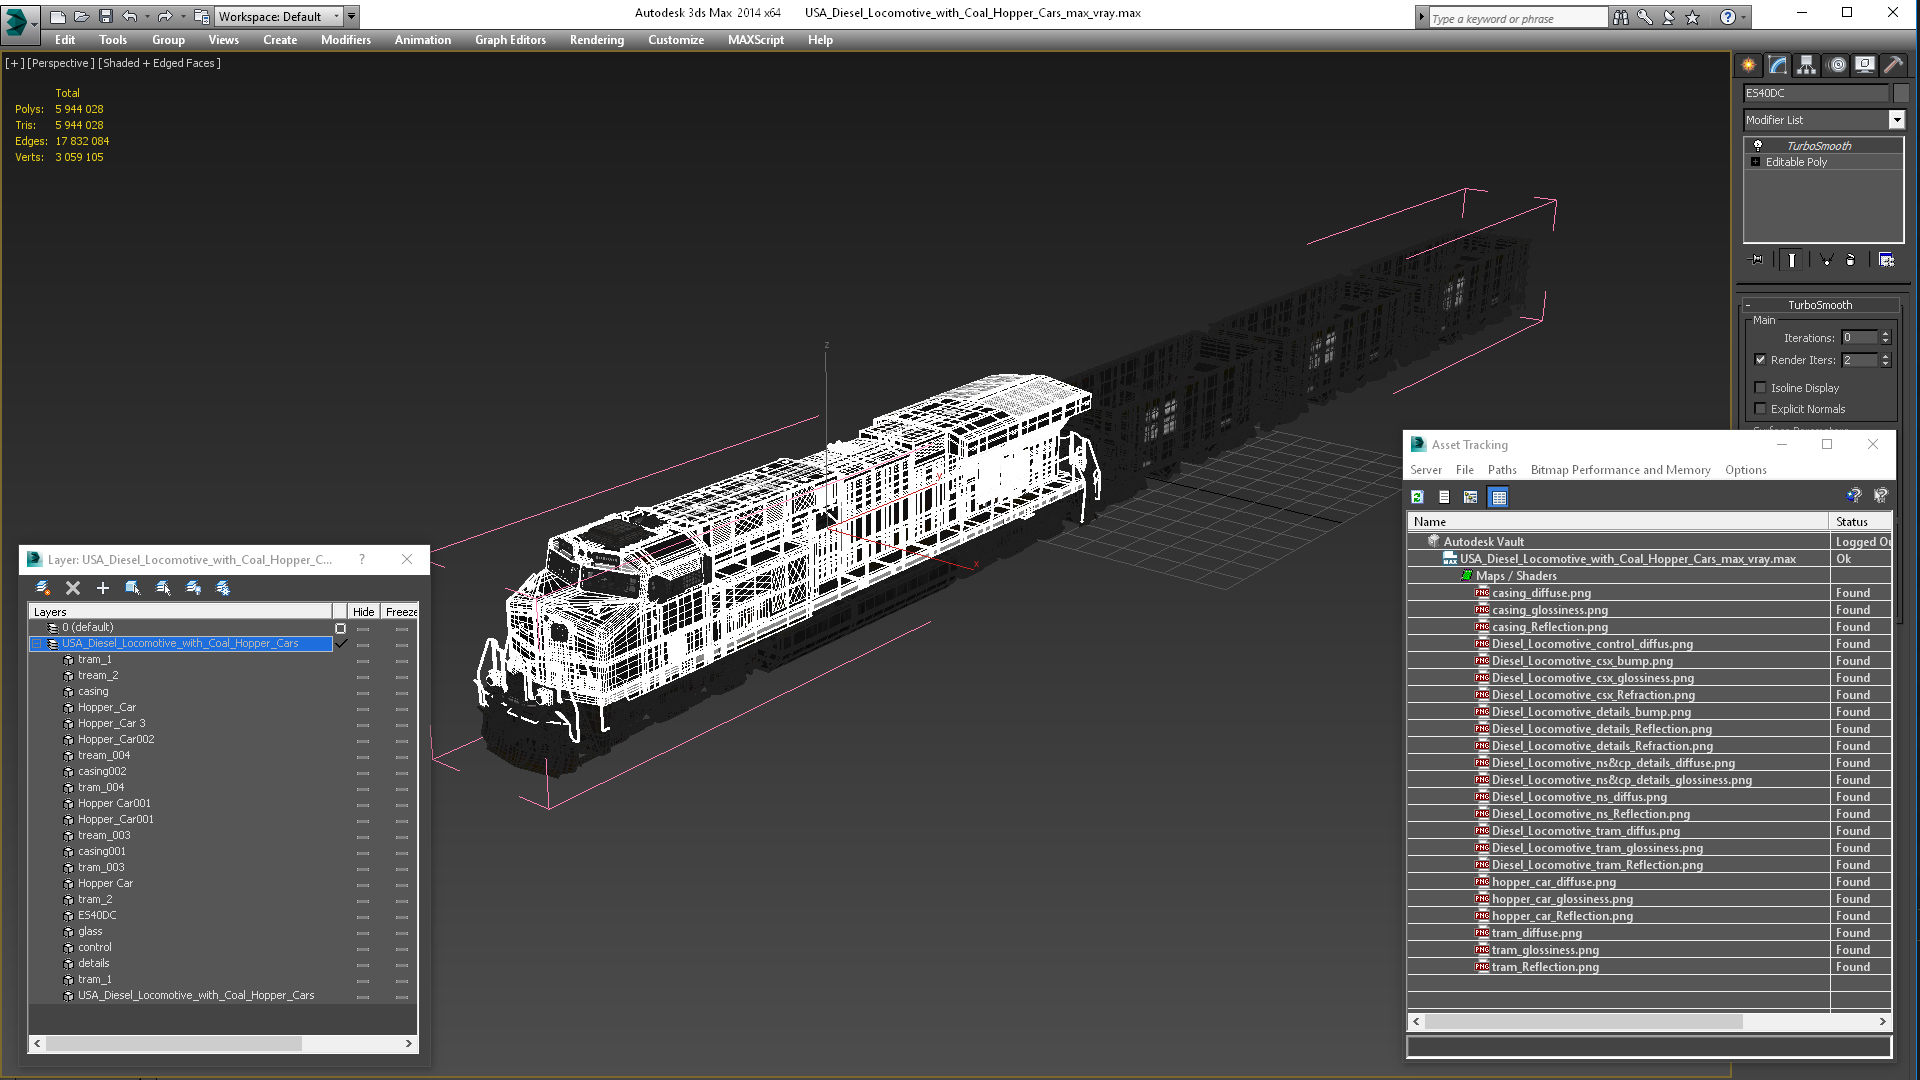Collapse USA_Diesel_Locomotive layer tree
This screenshot has height=1080, width=1920.
click(x=37, y=644)
